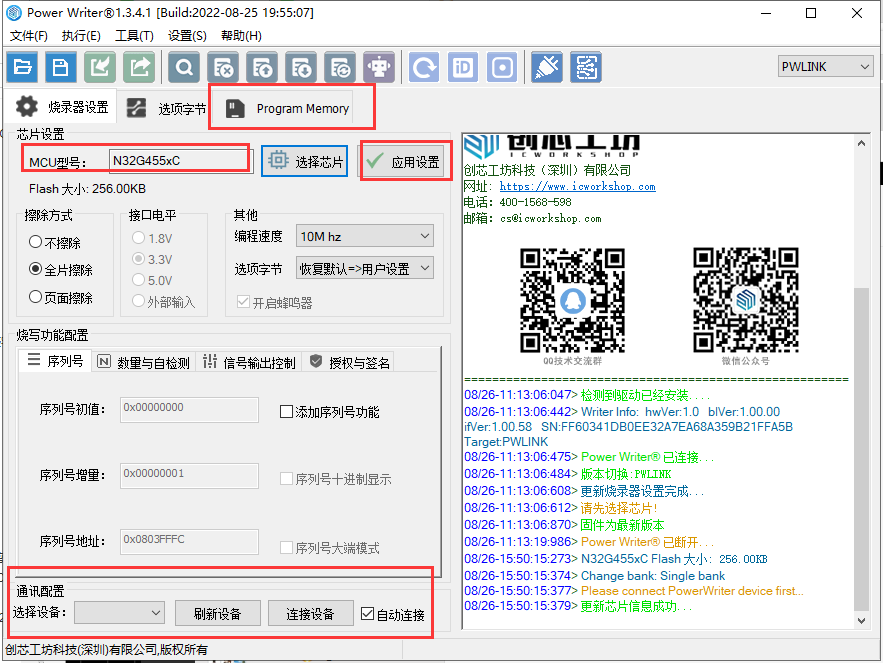Select the 页面擦除 radio button
Viewport: 883px width, 663px height.
pos(36,297)
